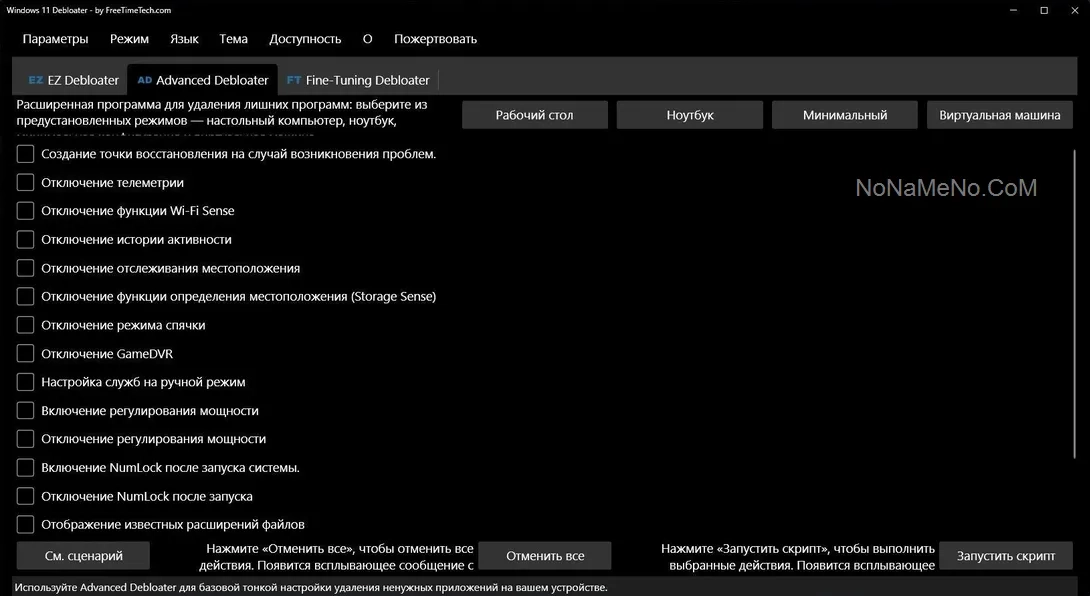The height and width of the screenshot is (596, 1090).
Task: Tick the Wi-Fi Sense disable checkbox
Action: pyautogui.click(x=26, y=211)
